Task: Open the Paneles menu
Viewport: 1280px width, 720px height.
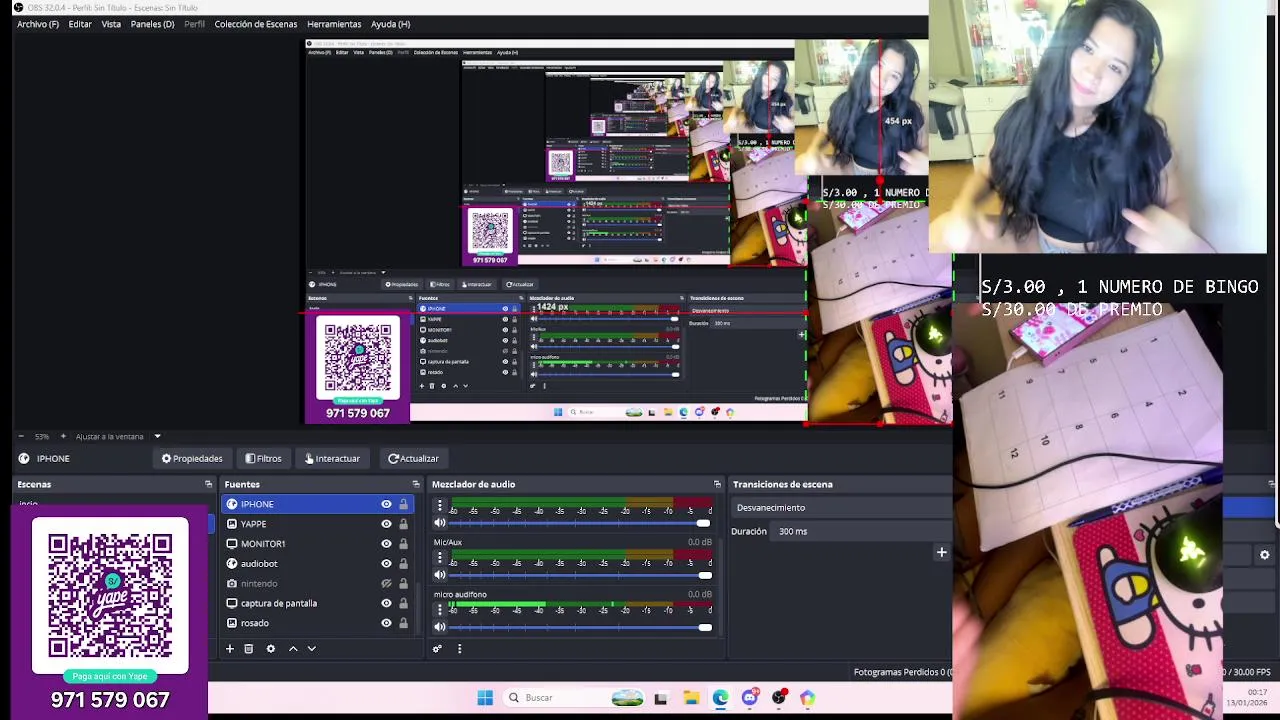Action: (152, 24)
